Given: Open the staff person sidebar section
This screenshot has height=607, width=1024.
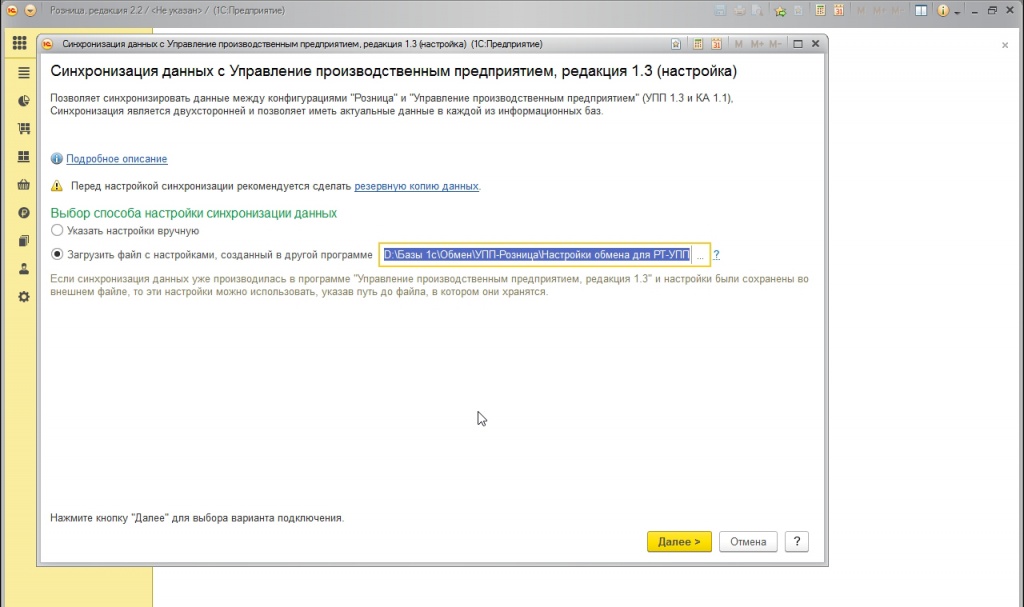Looking at the screenshot, I should click(x=24, y=269).
